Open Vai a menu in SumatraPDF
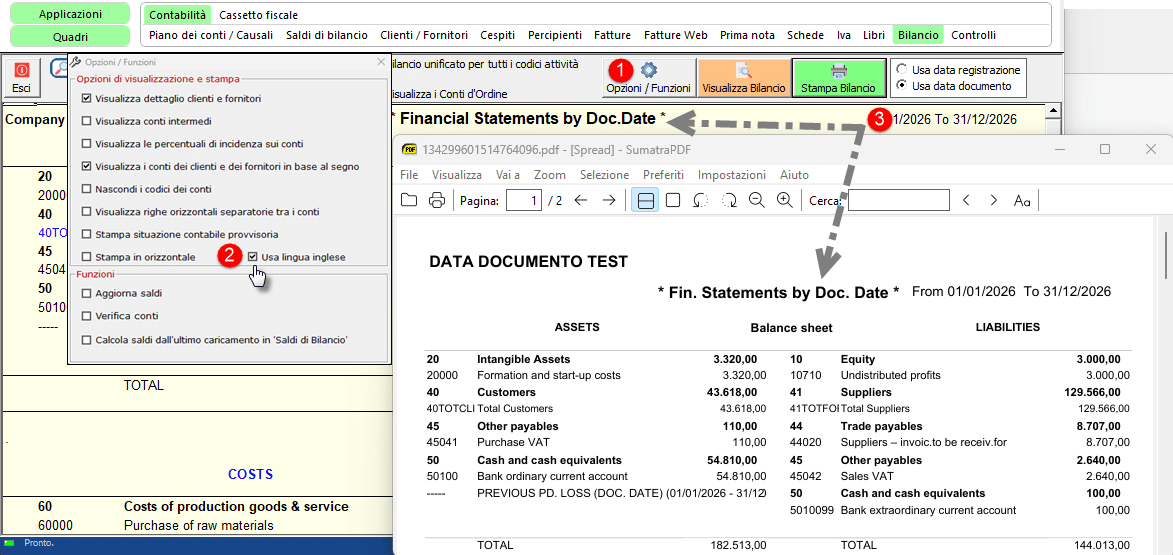Image resolution: width=1173 pixels, height=555 pixels. (x=508, y=175)
